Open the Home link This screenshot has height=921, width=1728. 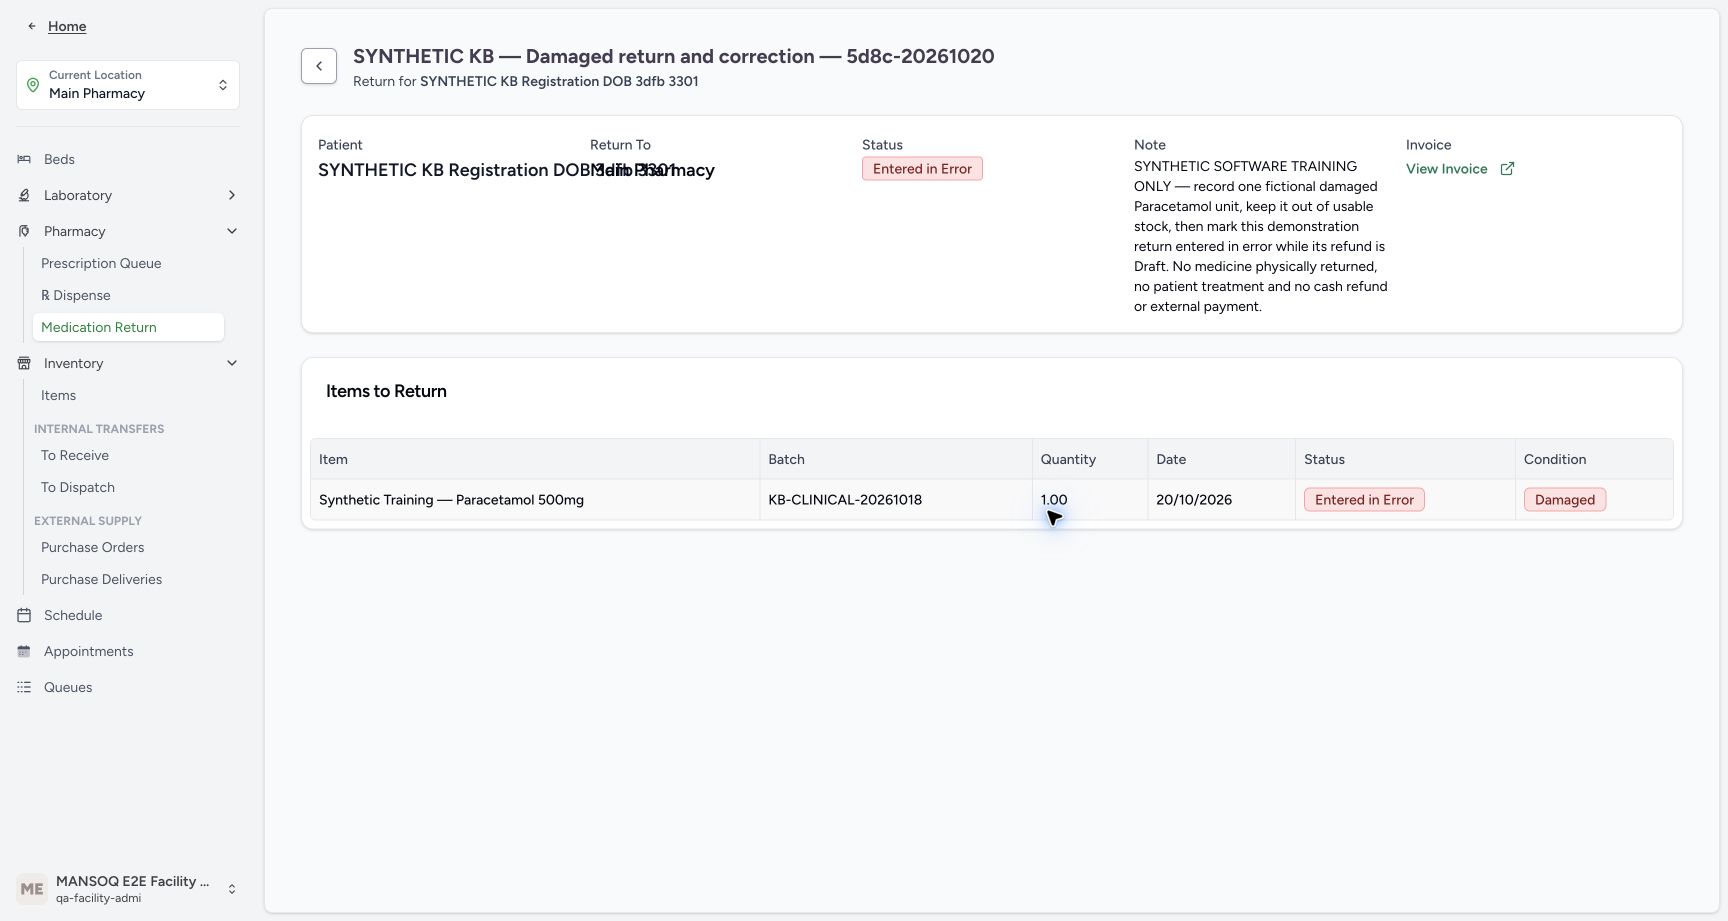(x=67, y=26)
